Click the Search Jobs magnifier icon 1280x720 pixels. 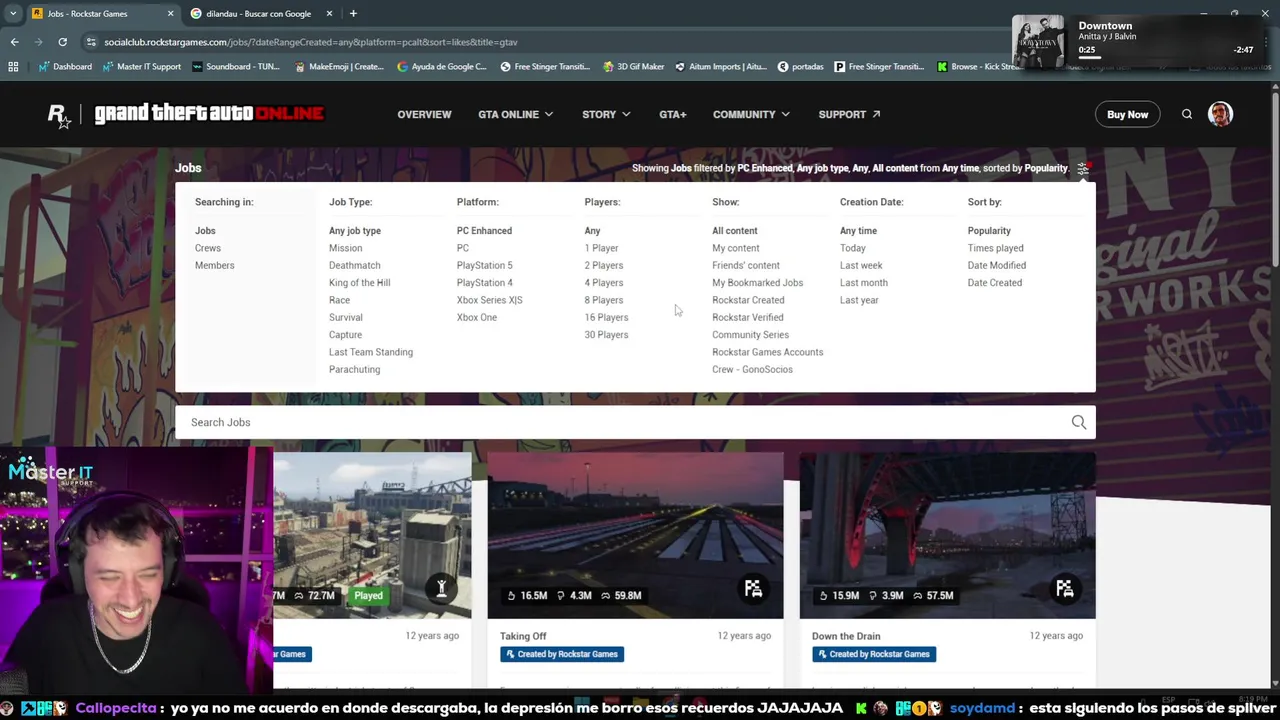click(x=1079, y=422)
